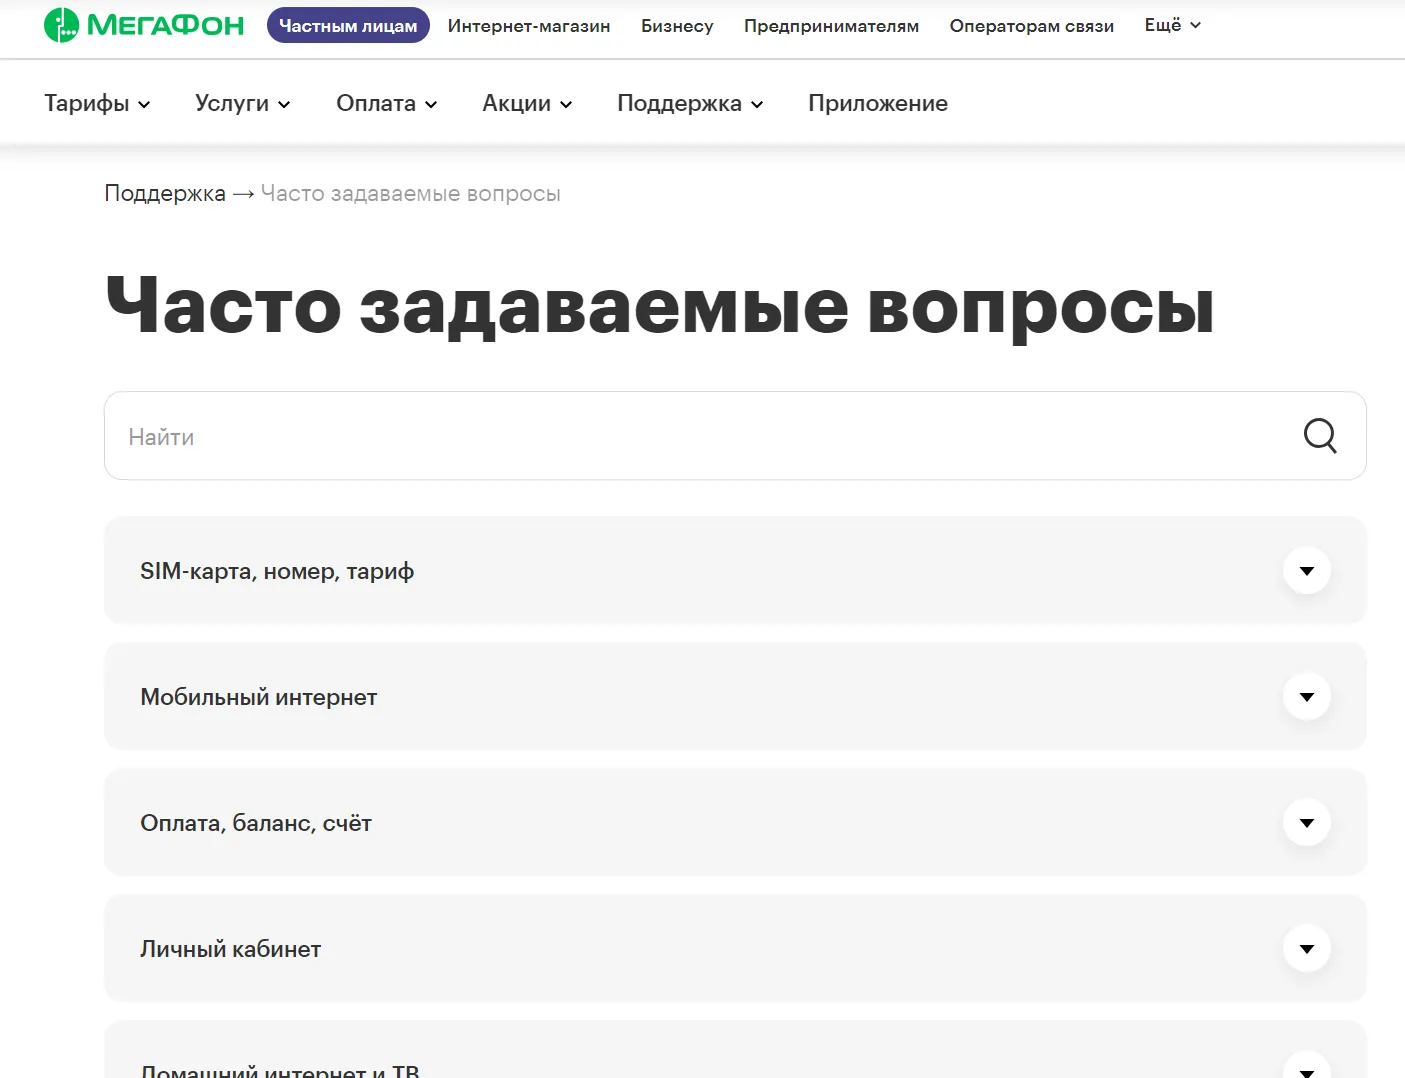Go to Интернет-магазин
The width and height of the screenshot is (1405, 1078).
[x=529, y=26]
